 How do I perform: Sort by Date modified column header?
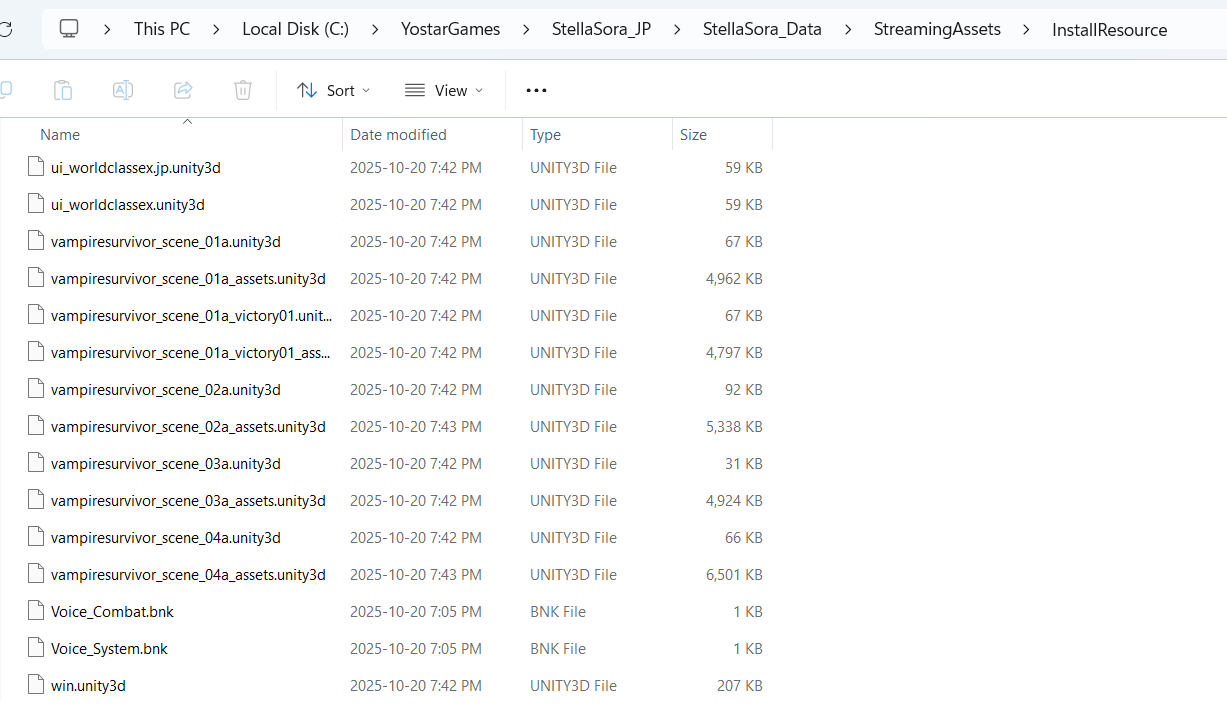coord(398,134)
